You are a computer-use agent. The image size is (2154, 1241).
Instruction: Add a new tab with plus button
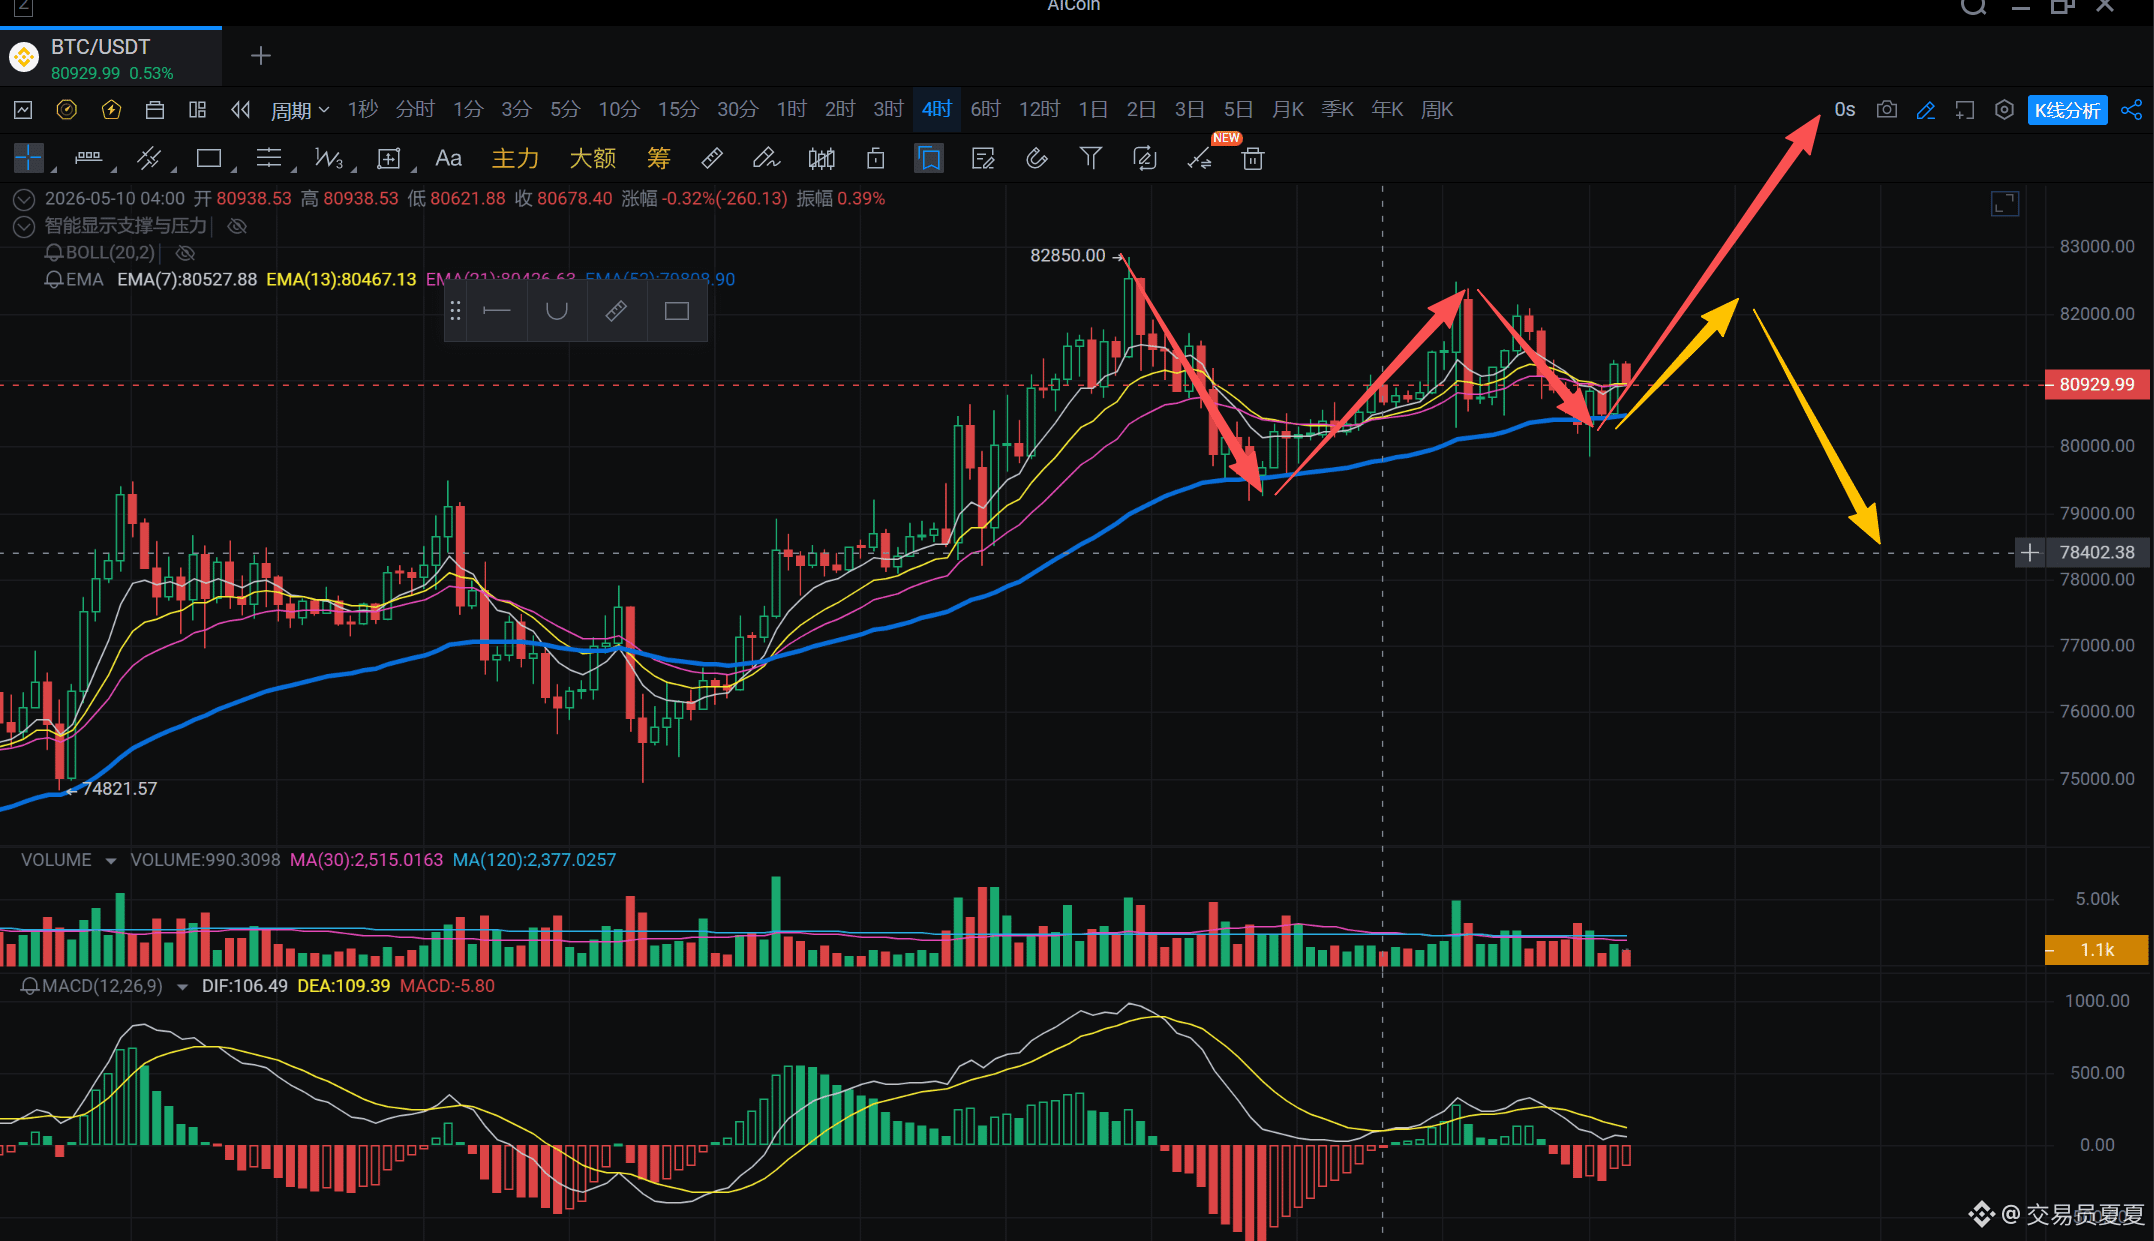tap(261, 56)
